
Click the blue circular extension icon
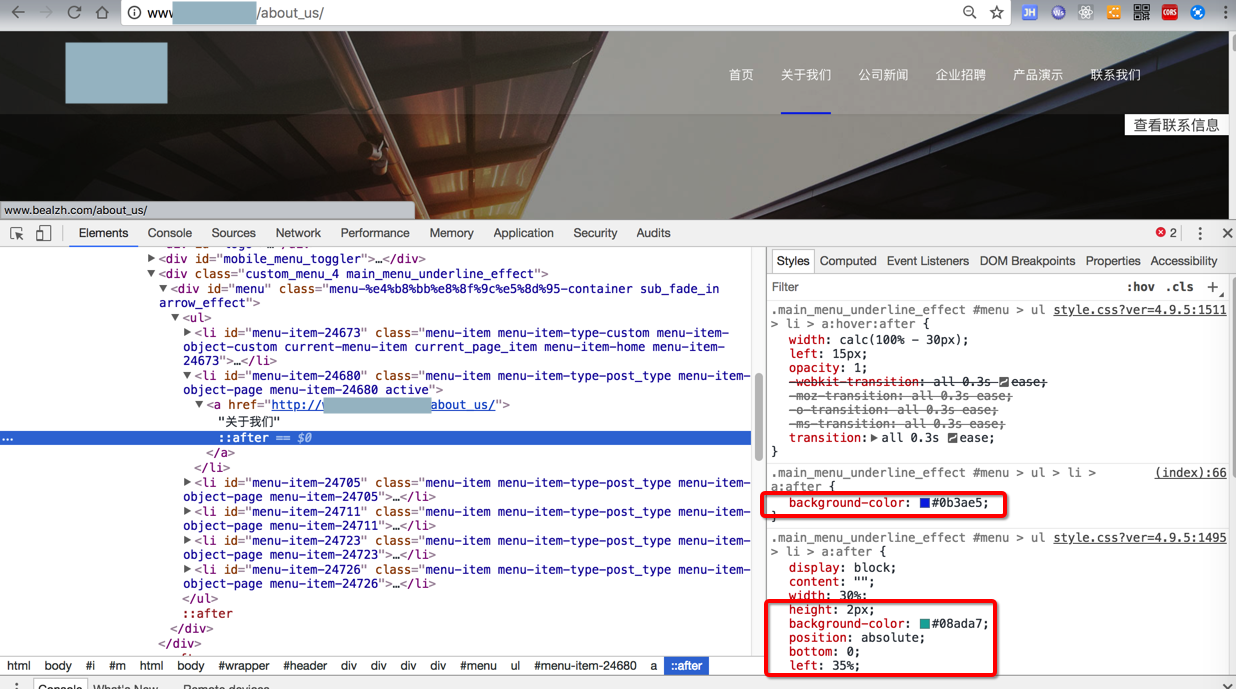(1198, 13)
